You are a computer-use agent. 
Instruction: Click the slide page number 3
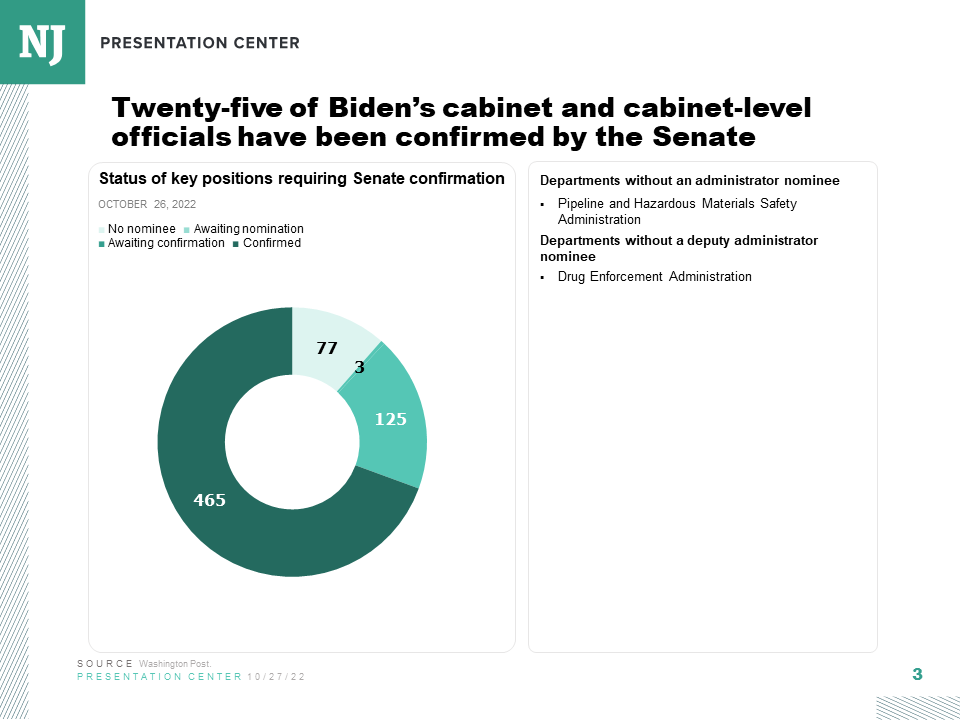click(917, 674)
